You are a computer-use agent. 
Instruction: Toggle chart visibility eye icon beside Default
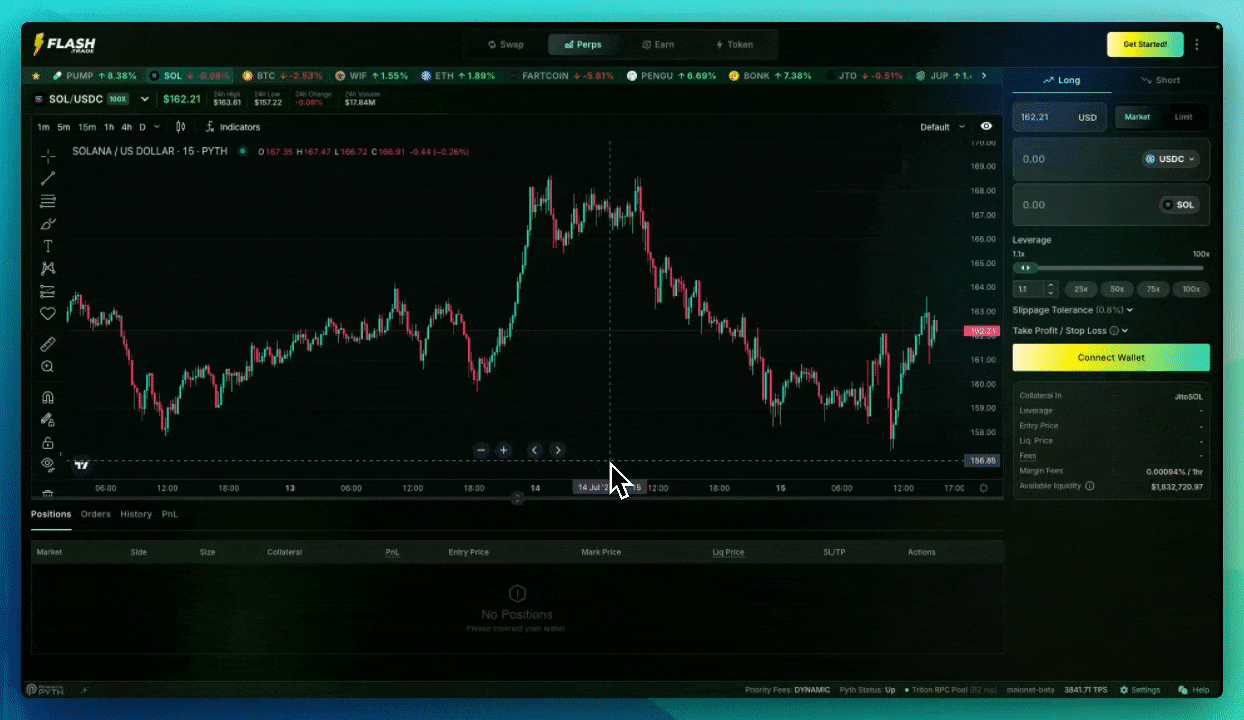click(987, 127)
